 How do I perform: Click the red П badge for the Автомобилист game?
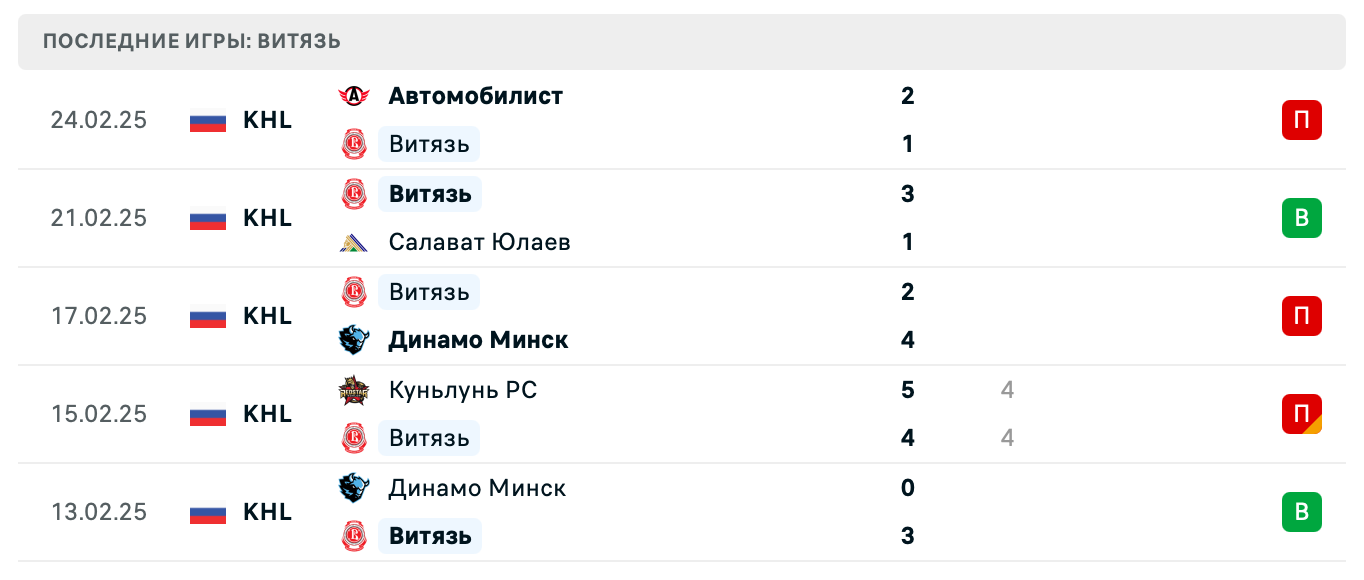tap(1301, 120)
